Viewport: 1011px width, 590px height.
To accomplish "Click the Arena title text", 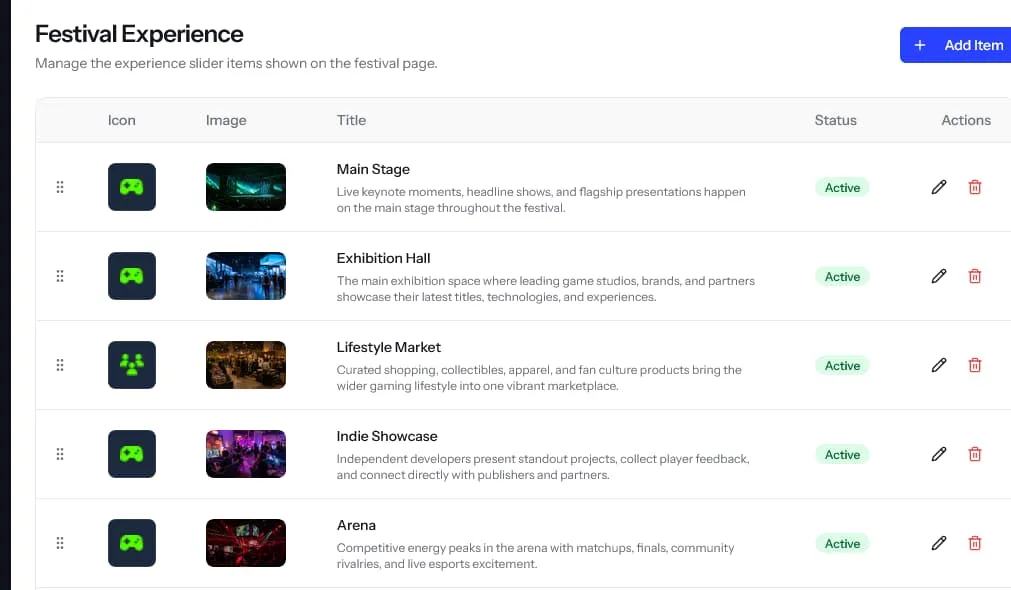I will click(356, 525).
